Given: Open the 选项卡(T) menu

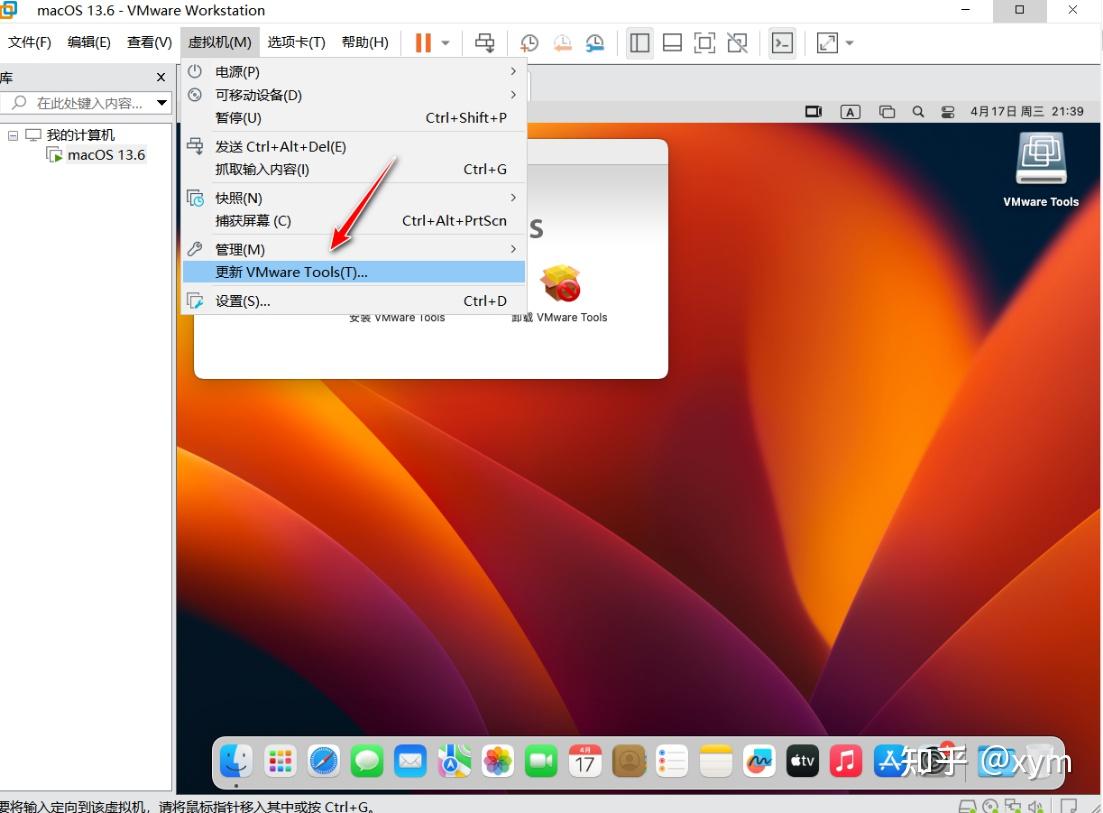Looking at the screenshot, I should 296,42.
